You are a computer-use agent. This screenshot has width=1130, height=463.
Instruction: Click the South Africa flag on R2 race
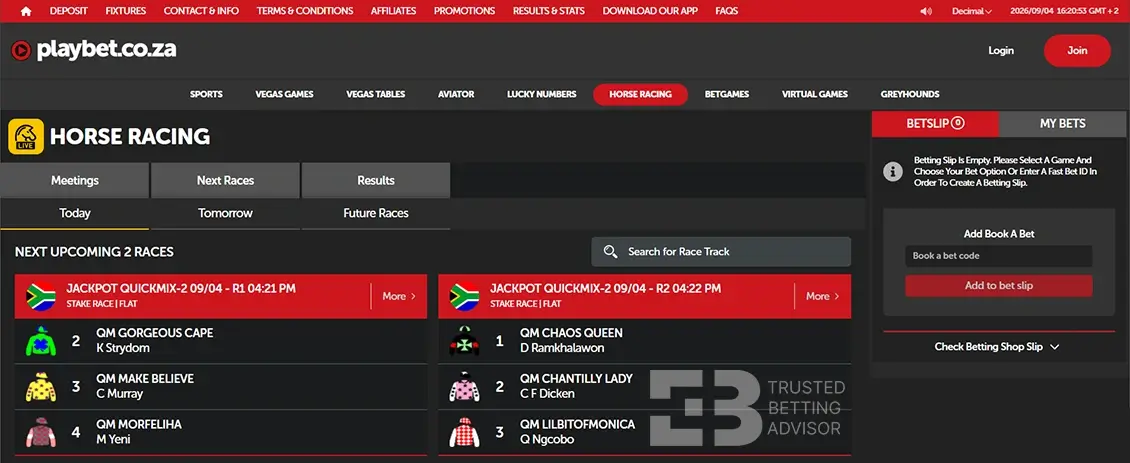[x=465, y=296]
